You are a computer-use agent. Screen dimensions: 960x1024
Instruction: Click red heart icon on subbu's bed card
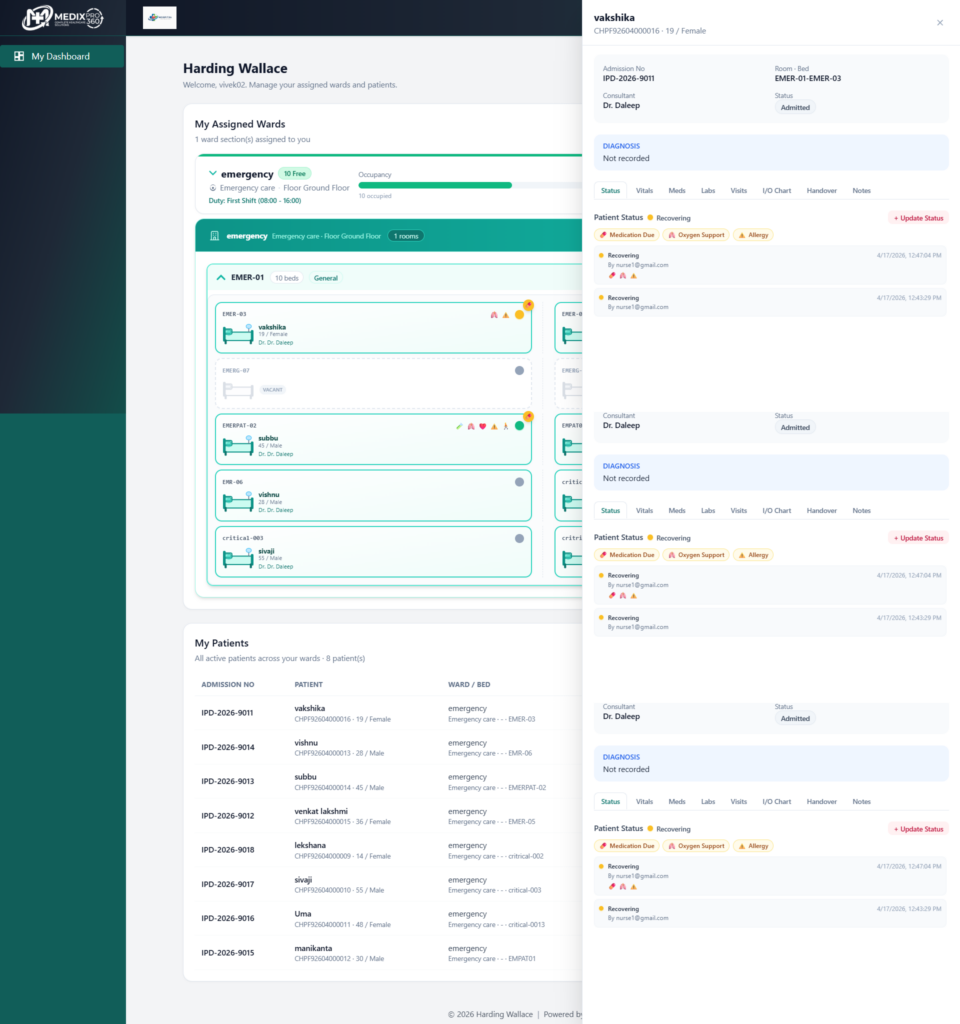click(x=483, y=426)
